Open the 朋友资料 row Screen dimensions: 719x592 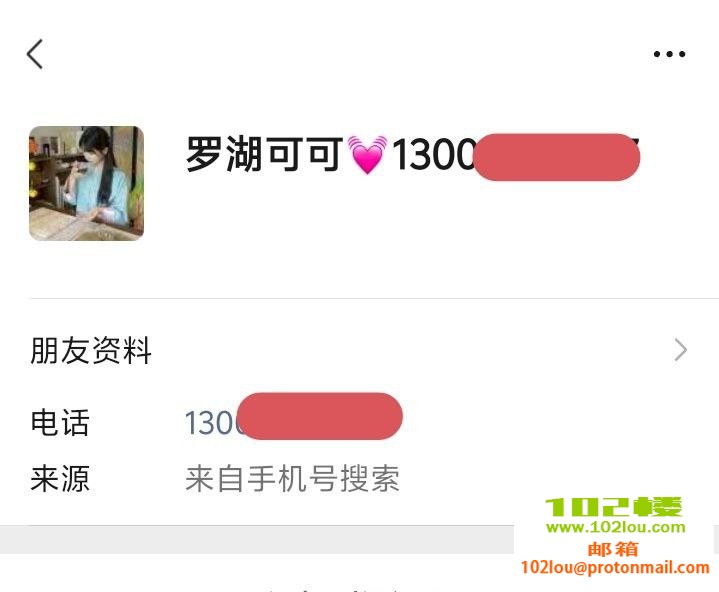coord(360,350)
